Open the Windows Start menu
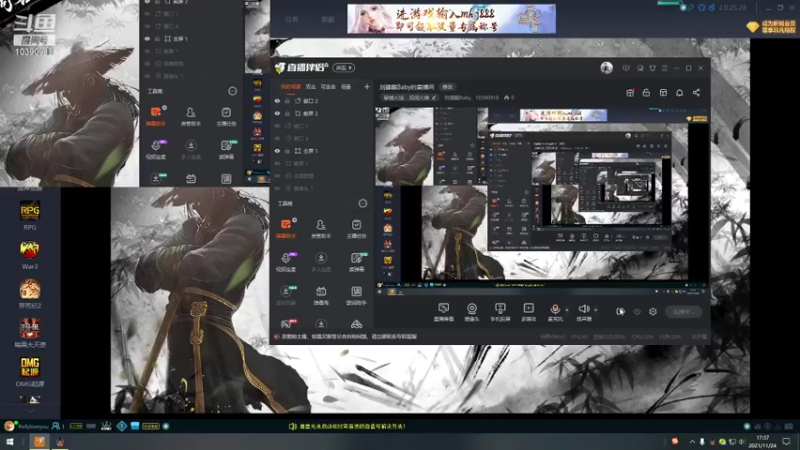The image size is (800, 450). tap(10, 441)
